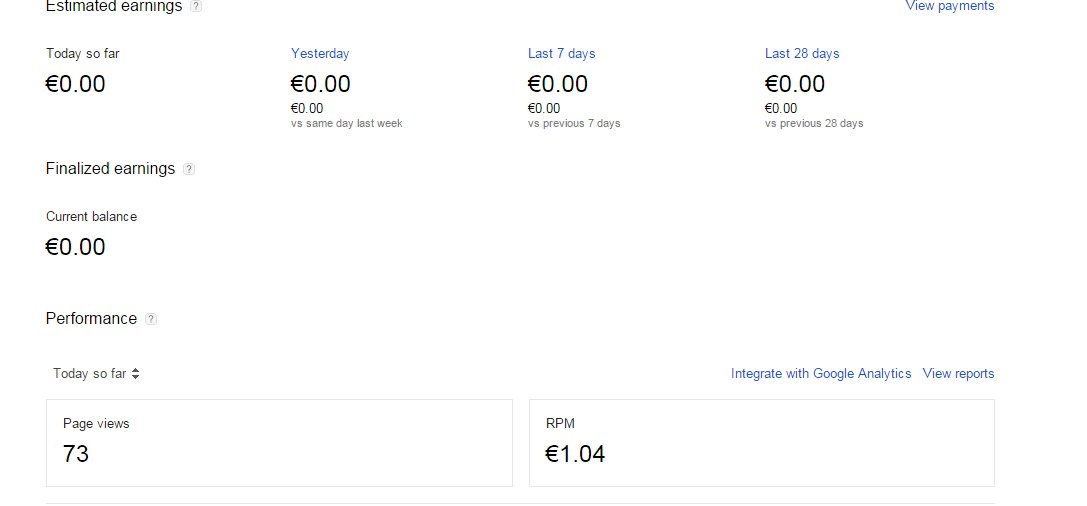Image resolution: width=1087 pixels, height=506 pixels.
Task: Click the RPM value €1.04
Action: pyautogui.click(x=575, y=454)
